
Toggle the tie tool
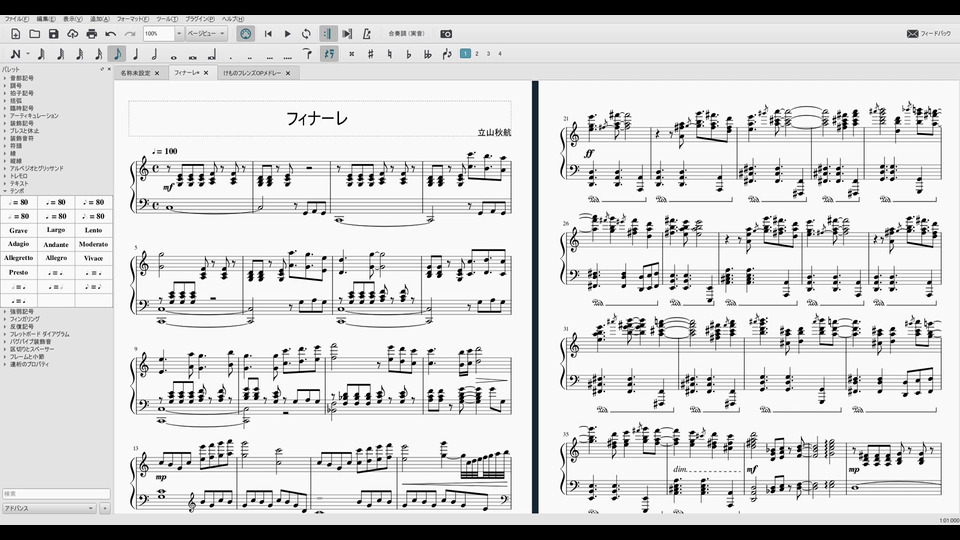307,54
